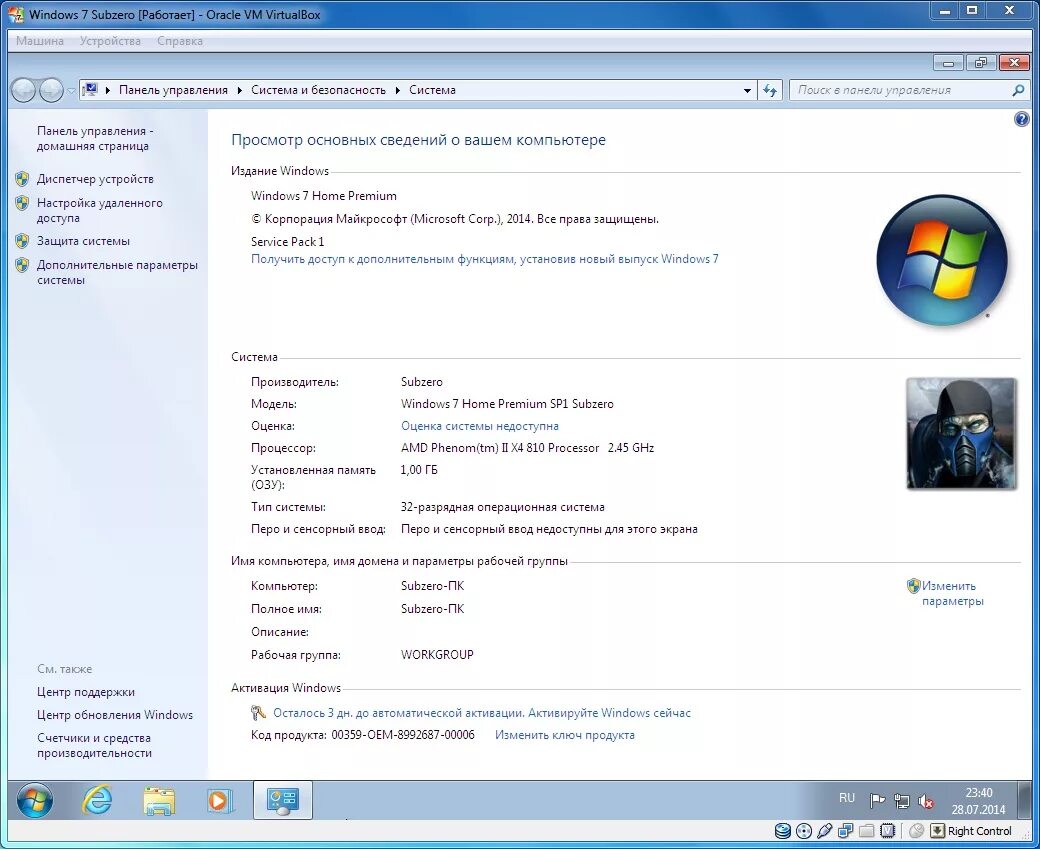Expand the recent pages arrow near Back
Screen dimensions: 1040x849
[x=70, y=91]
